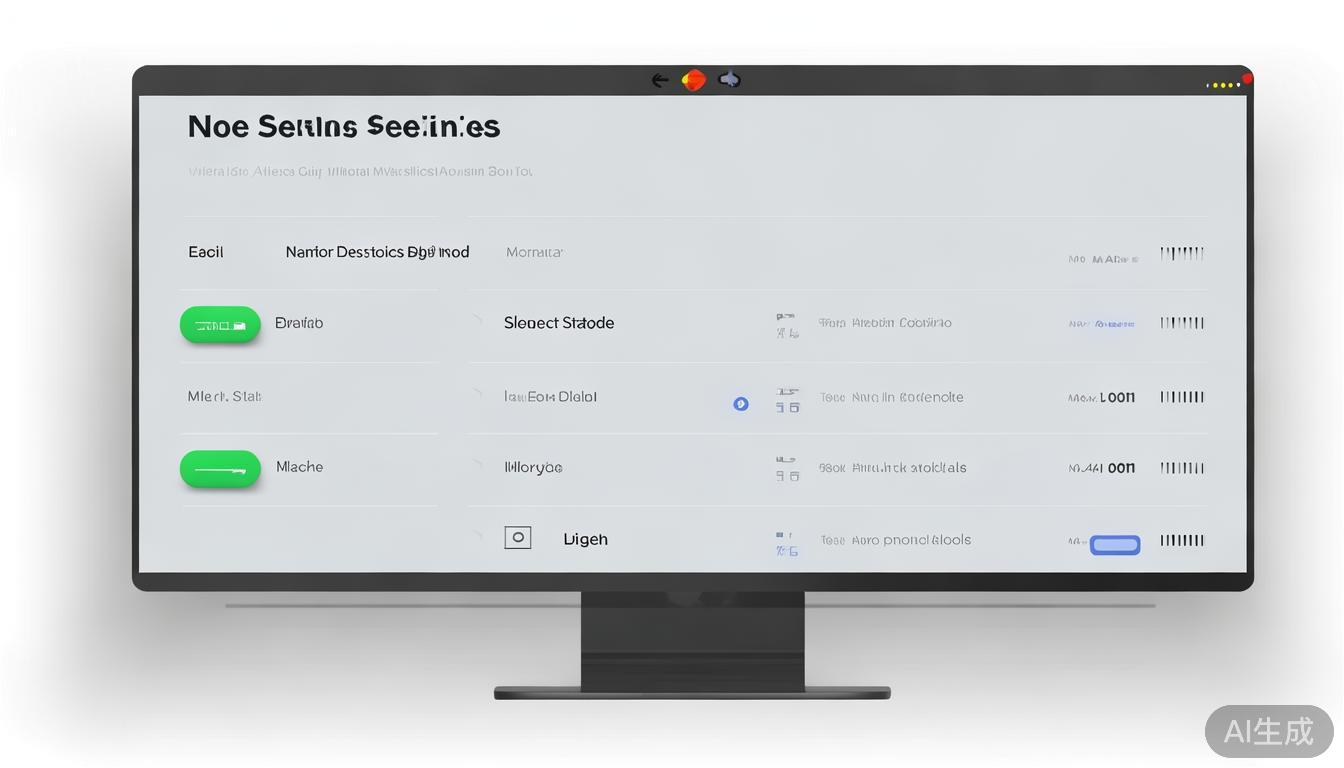Screen dimensions: 1344x768
Task: Expand the chevron beside the Illoryae row
Action: click(x=478, y=465)
